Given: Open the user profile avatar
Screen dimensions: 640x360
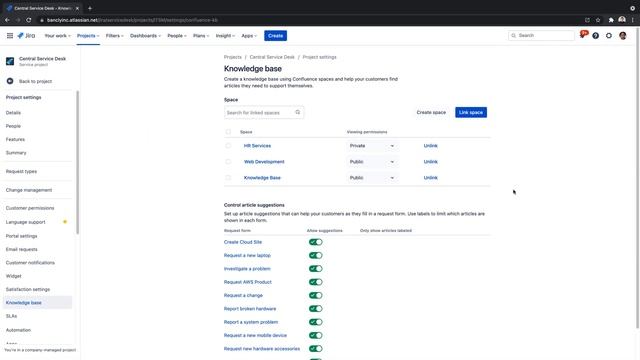Looking at the screenshot, I should [x=622, y=36].
